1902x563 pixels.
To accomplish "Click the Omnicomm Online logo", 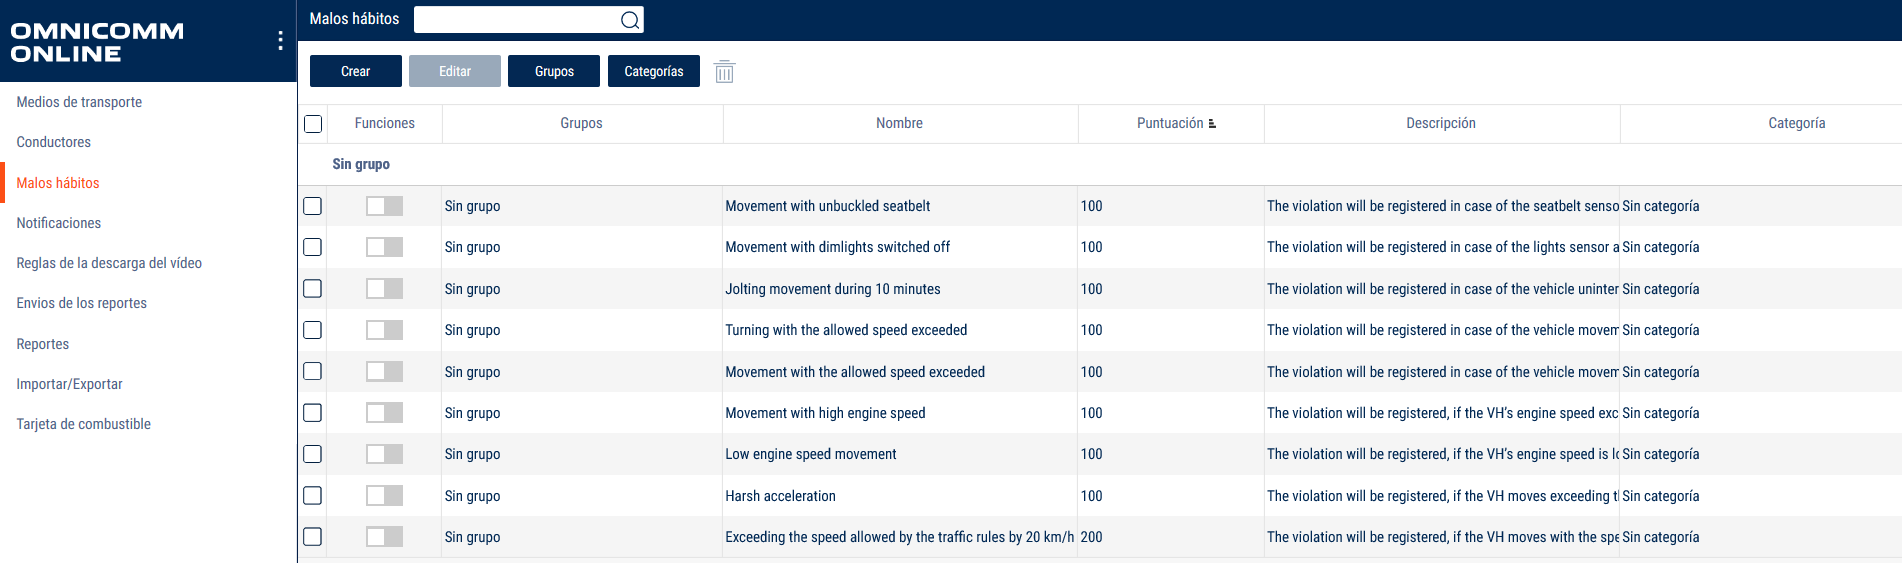I will click(x=98, y=42).
